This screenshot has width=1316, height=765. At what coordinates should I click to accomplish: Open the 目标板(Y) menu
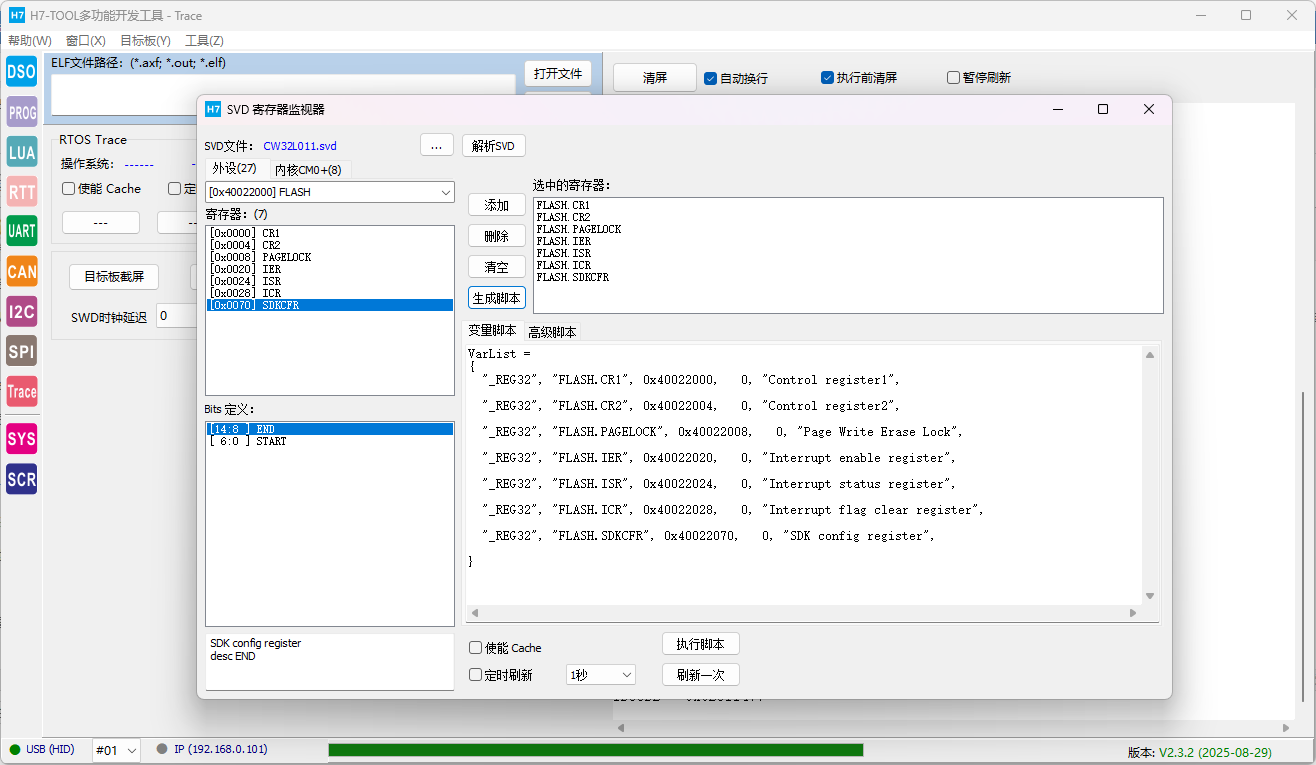(x=145, y=41)
